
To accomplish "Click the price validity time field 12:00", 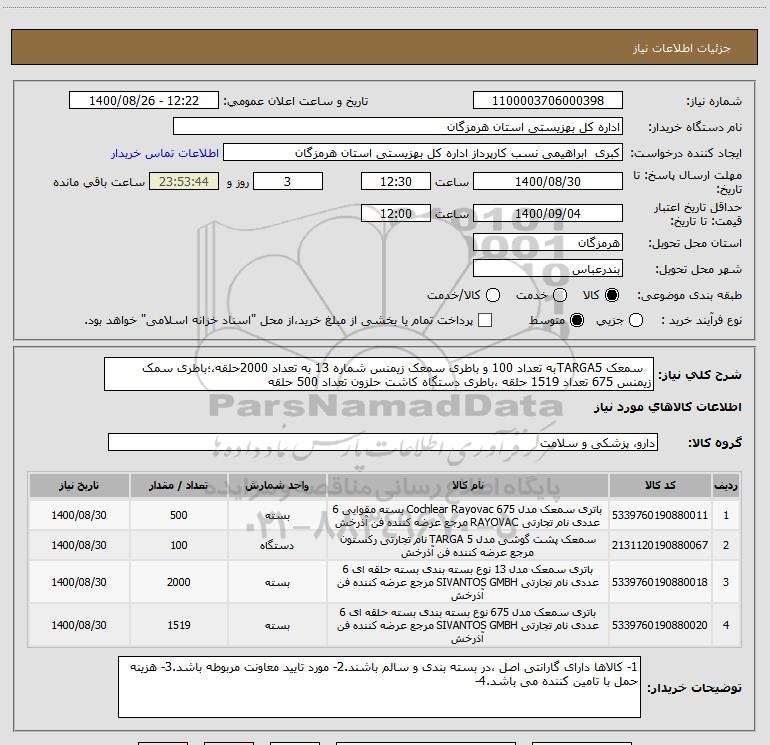I will 396,213.
